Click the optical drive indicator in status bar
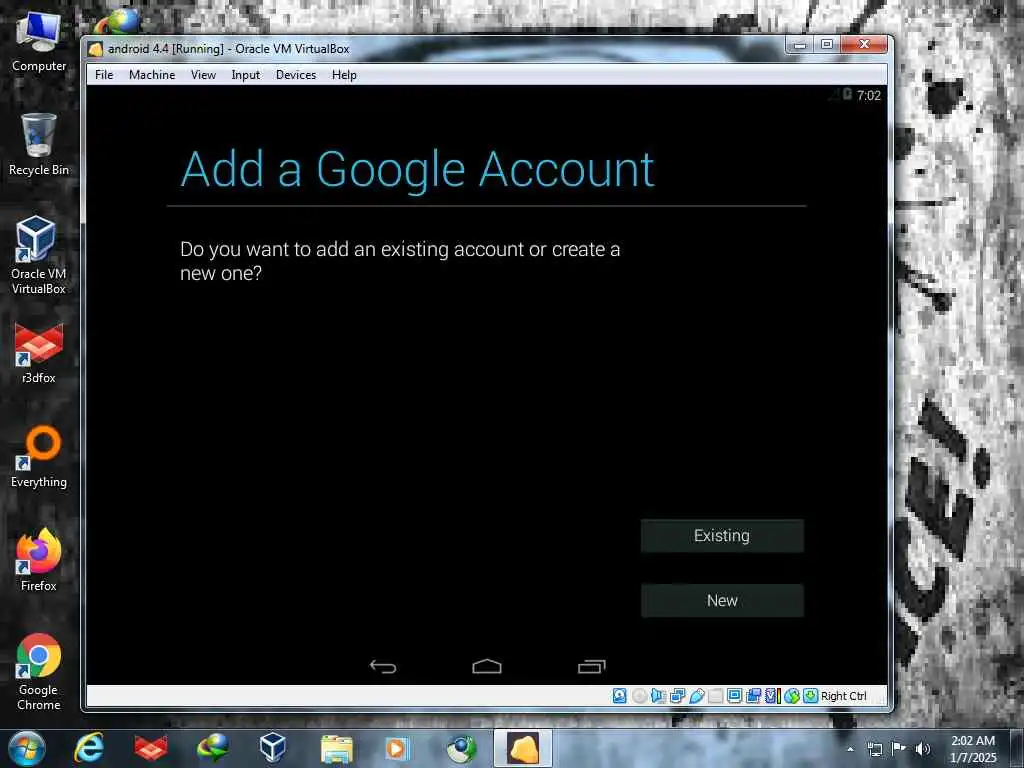Viewport: 1024px width, 768px height. pyautogui.click(x=639, y=696)
